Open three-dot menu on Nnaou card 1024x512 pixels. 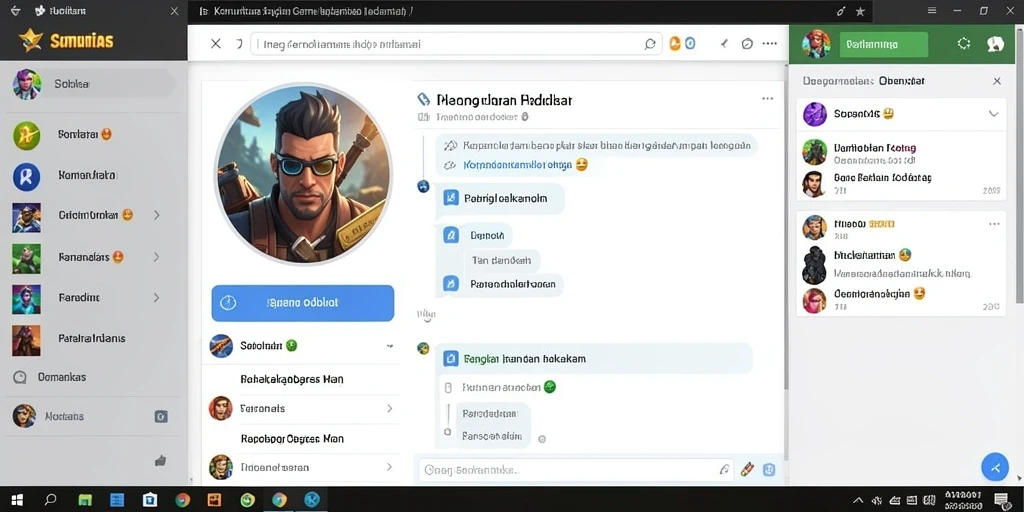point(994,224)
